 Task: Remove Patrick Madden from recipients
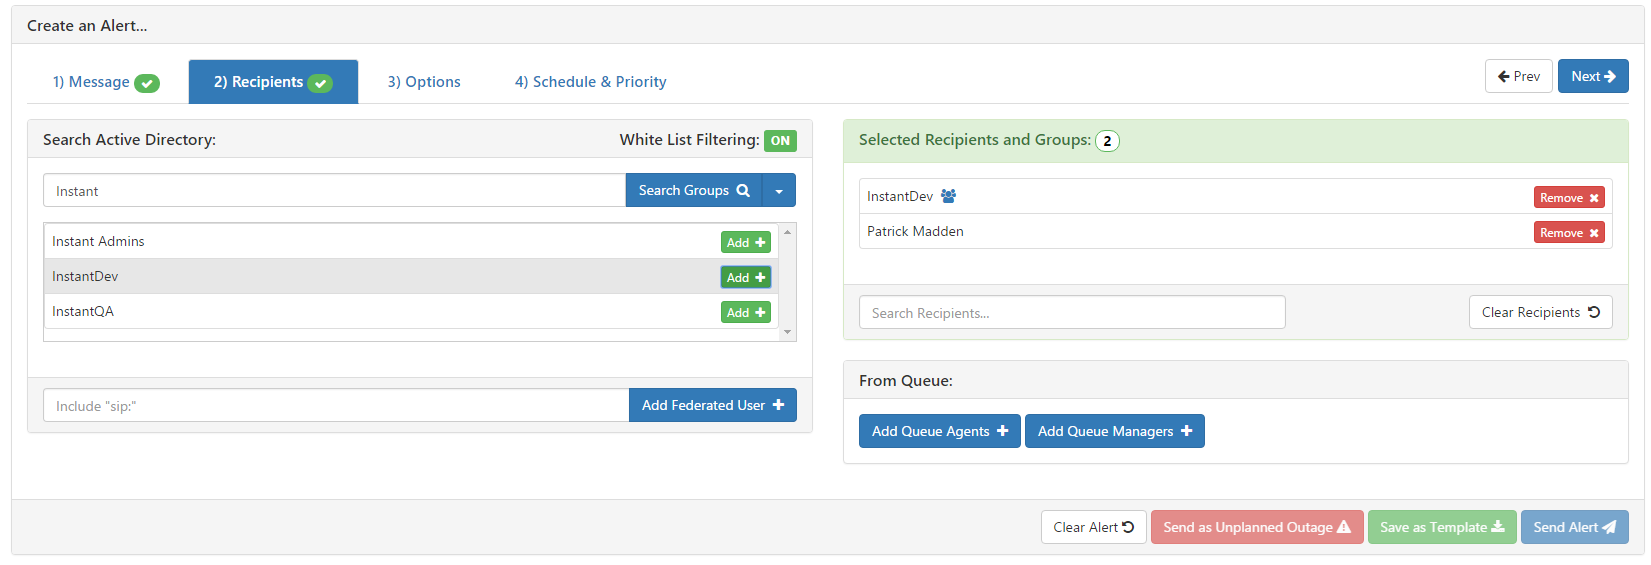point(1569,232)
